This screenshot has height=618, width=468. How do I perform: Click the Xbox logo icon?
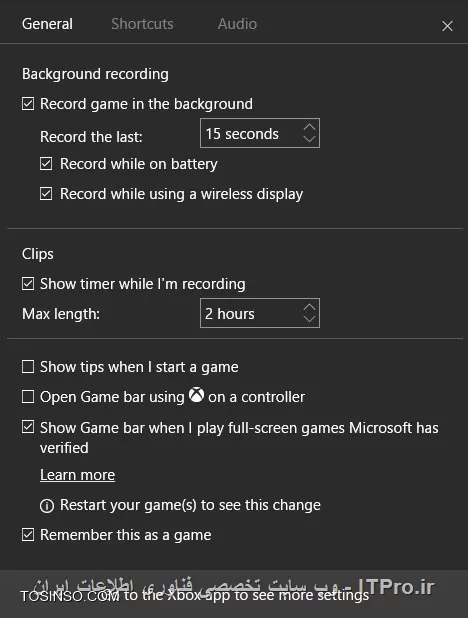pos(196,395)
